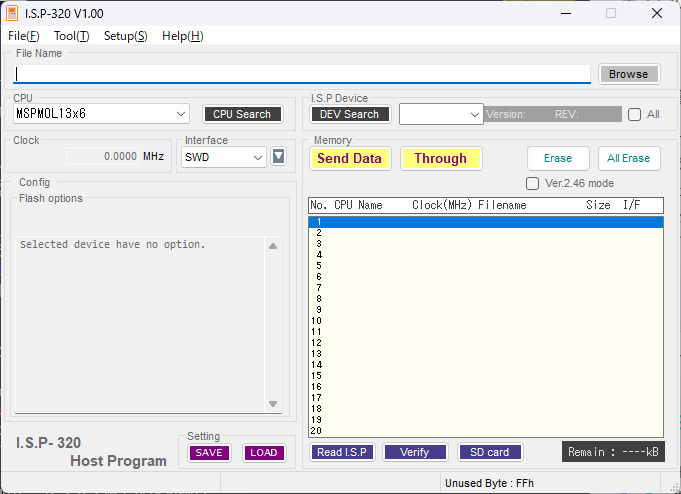The width and height of the screenshot is (681, 494).
Task: Open the Tool menu
Action: click(x=71, y=36)
